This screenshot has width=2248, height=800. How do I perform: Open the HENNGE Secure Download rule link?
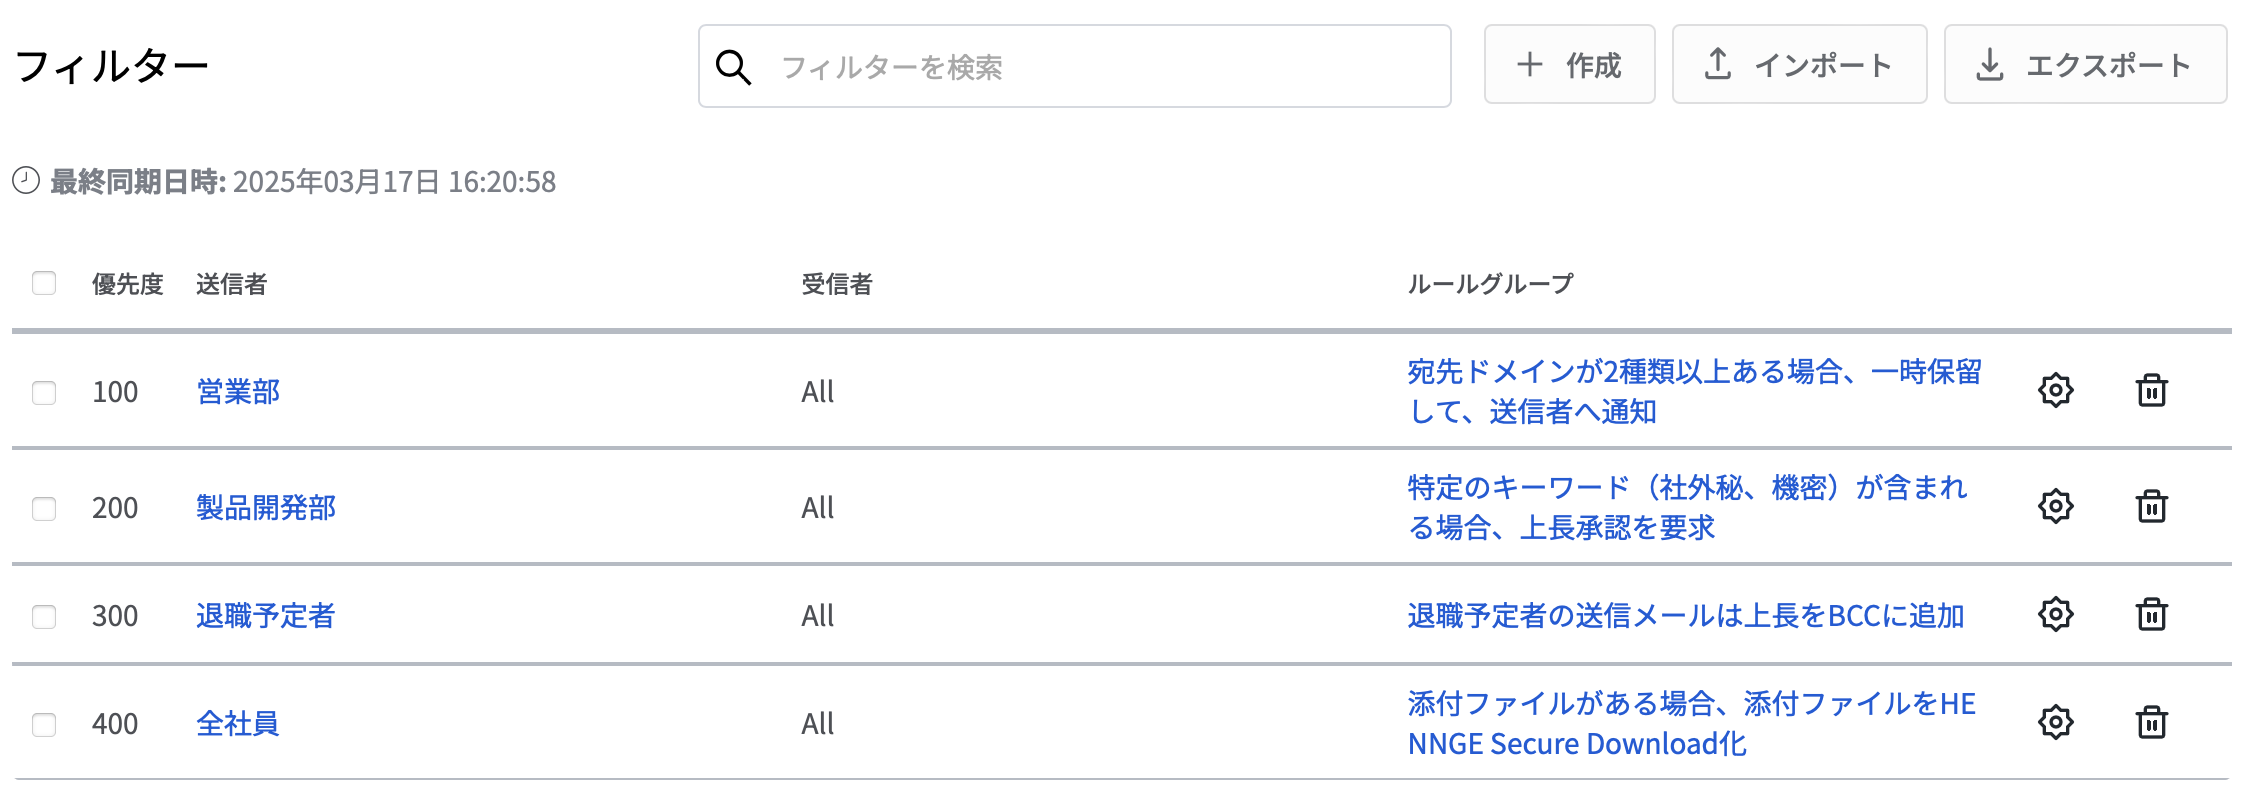(x=1691, y=723)
